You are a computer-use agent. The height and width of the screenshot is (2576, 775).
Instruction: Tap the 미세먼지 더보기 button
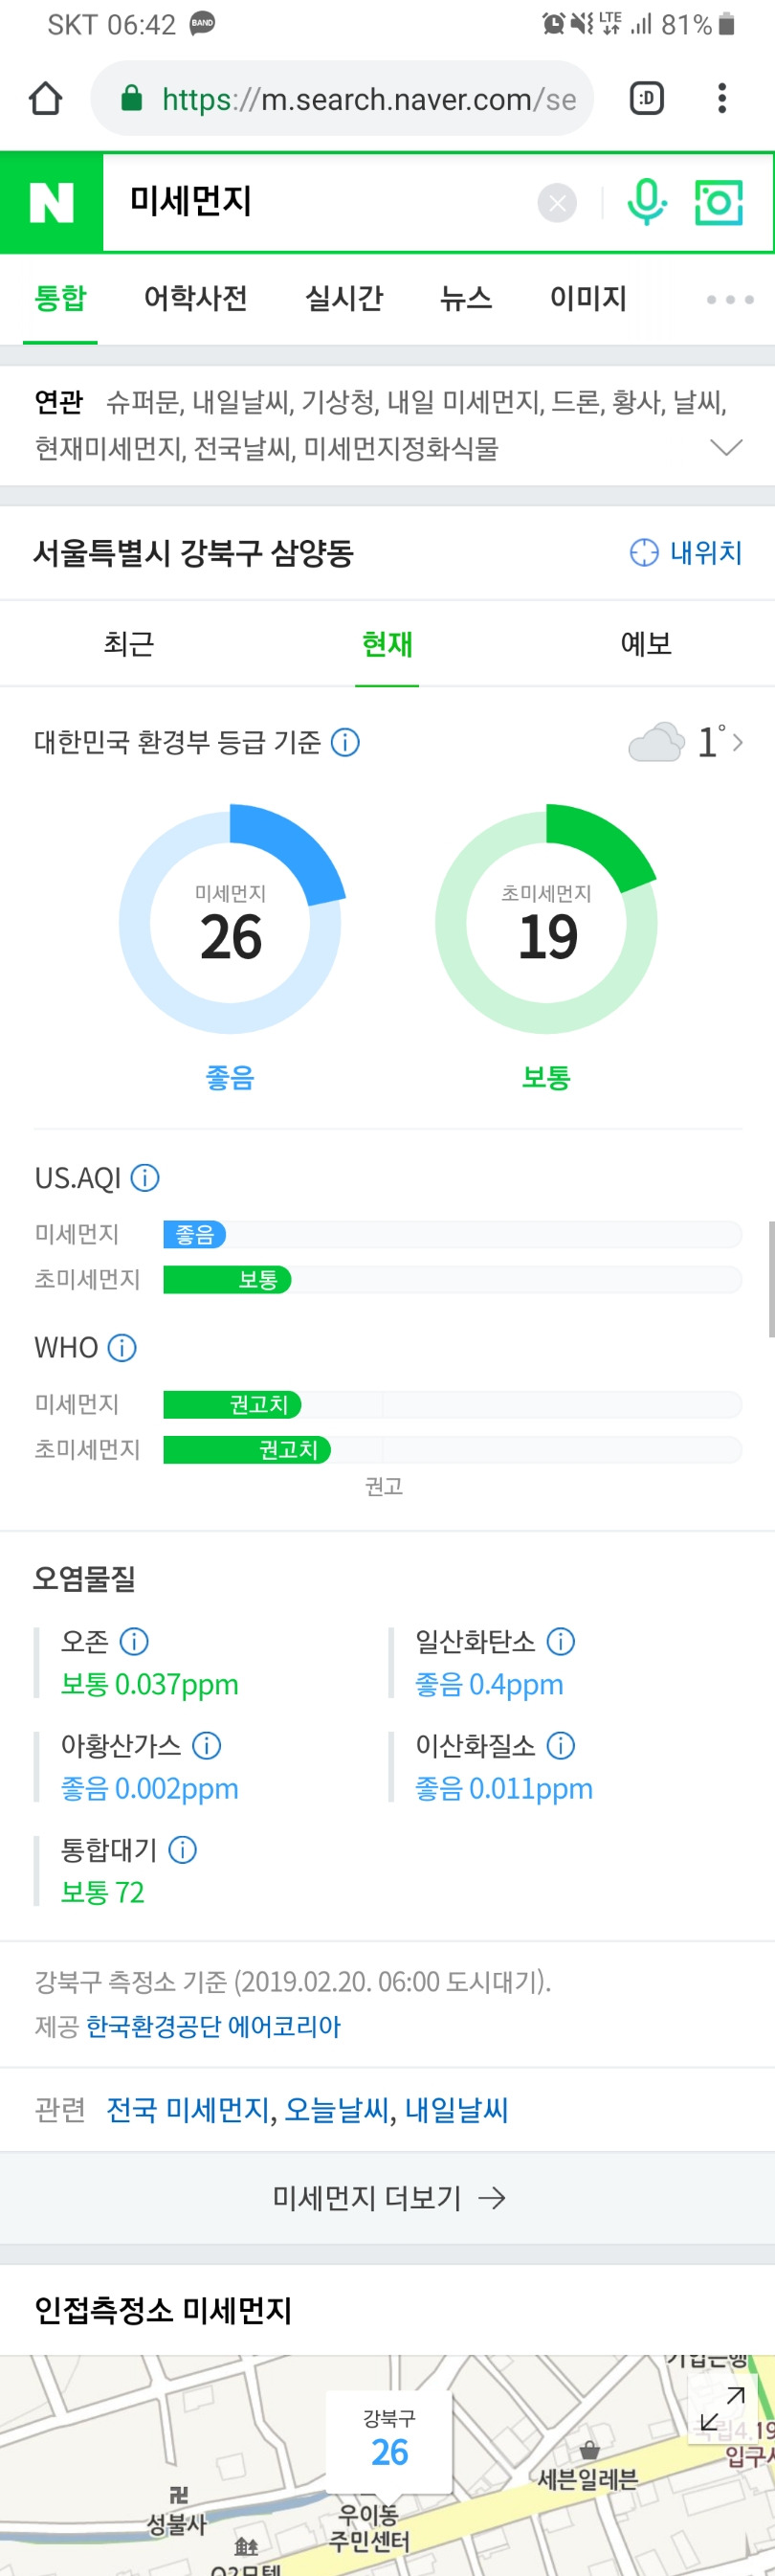pos(388,2197)
